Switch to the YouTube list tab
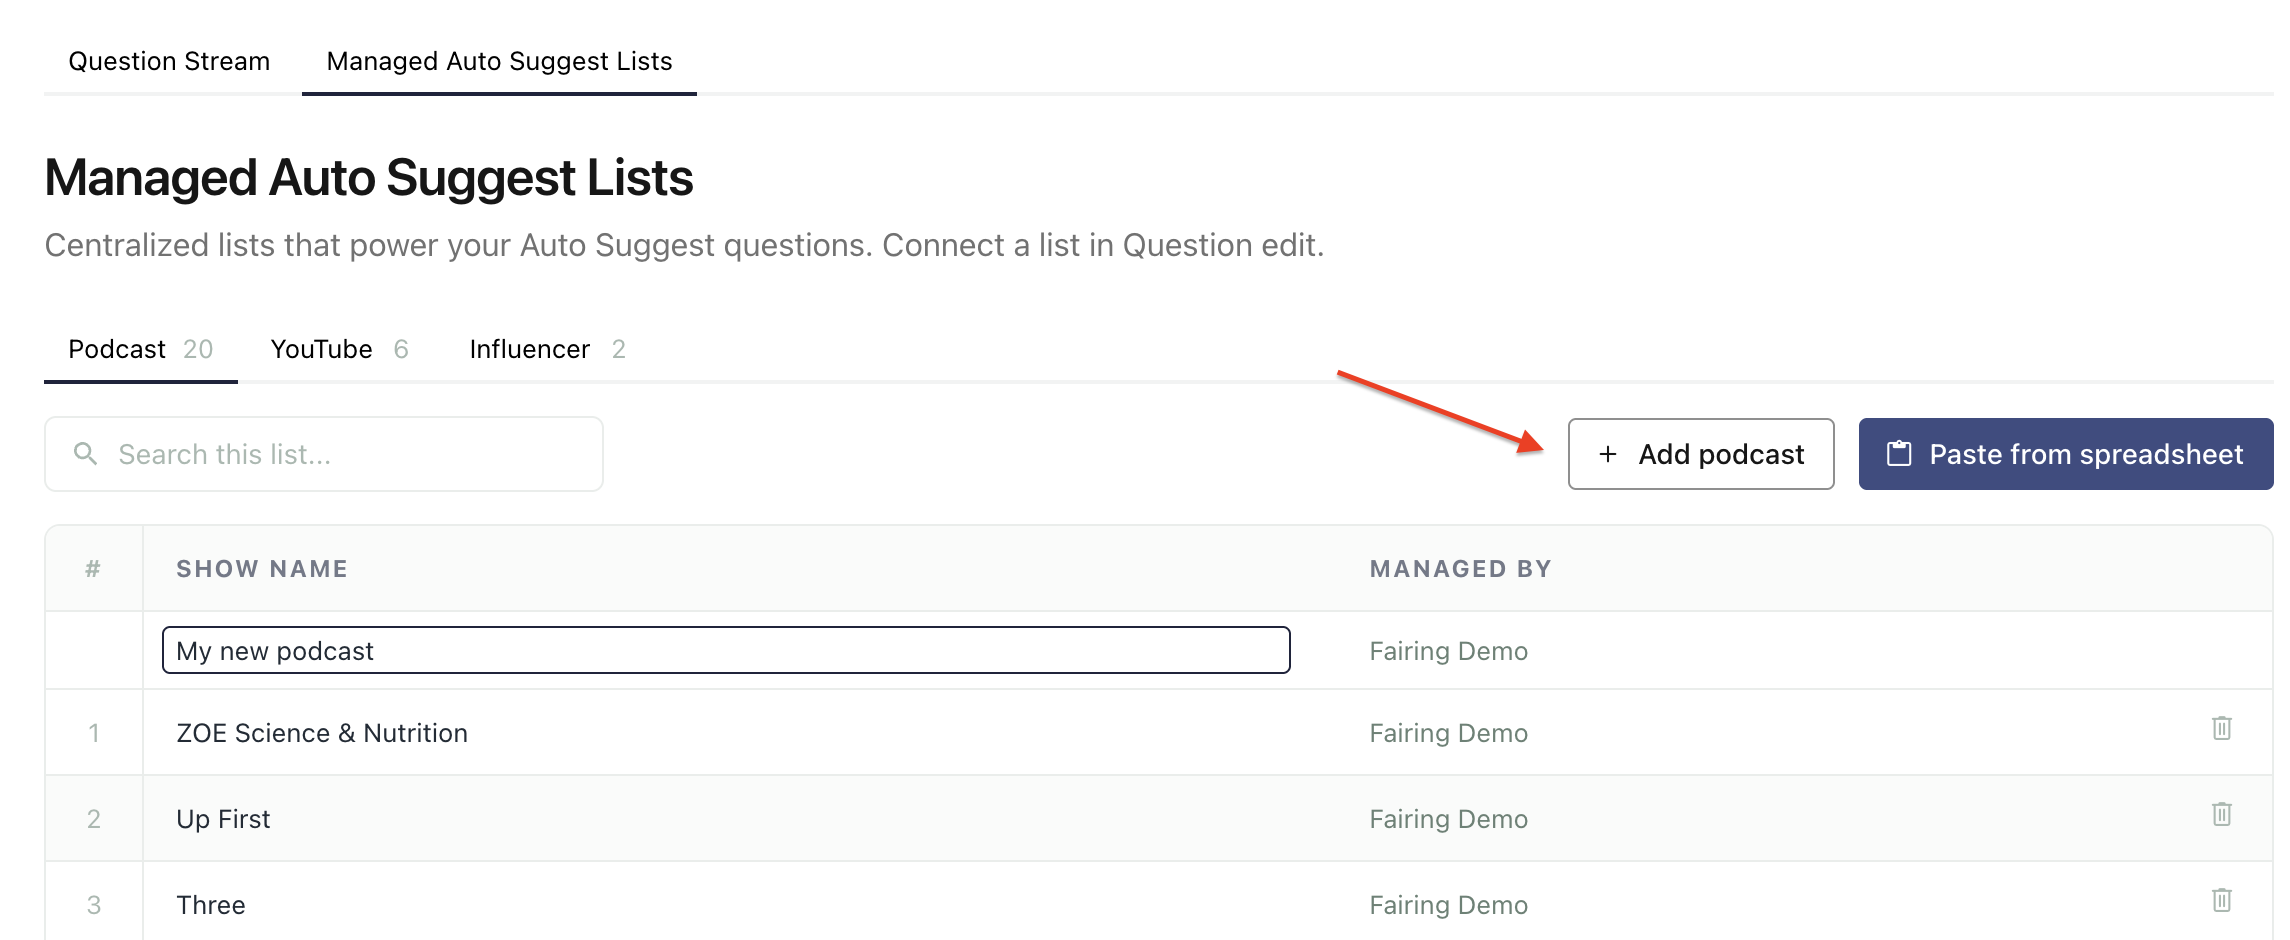 pyautogui.click(x=340, y=349)
